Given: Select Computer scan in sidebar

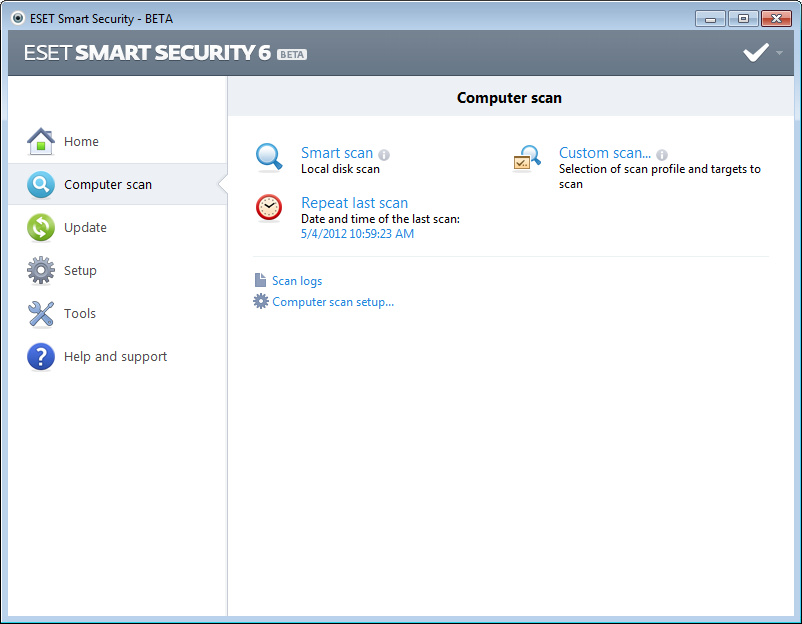Looking at the screenshot, I should pyautogui.click(x=108, y=185).
